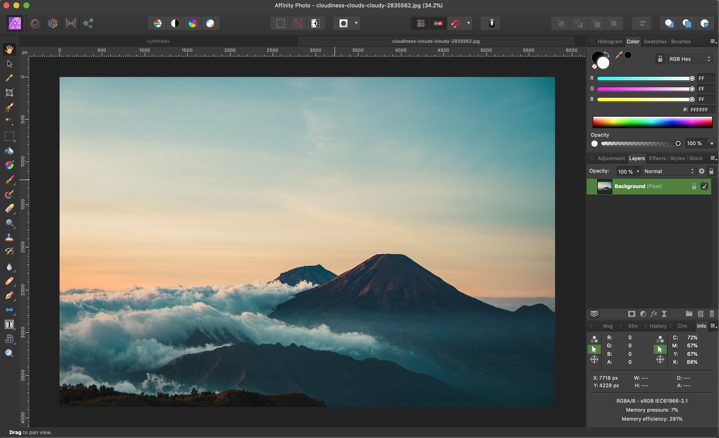
Task: Activate the View hand tool
Action: pos(9,49)
